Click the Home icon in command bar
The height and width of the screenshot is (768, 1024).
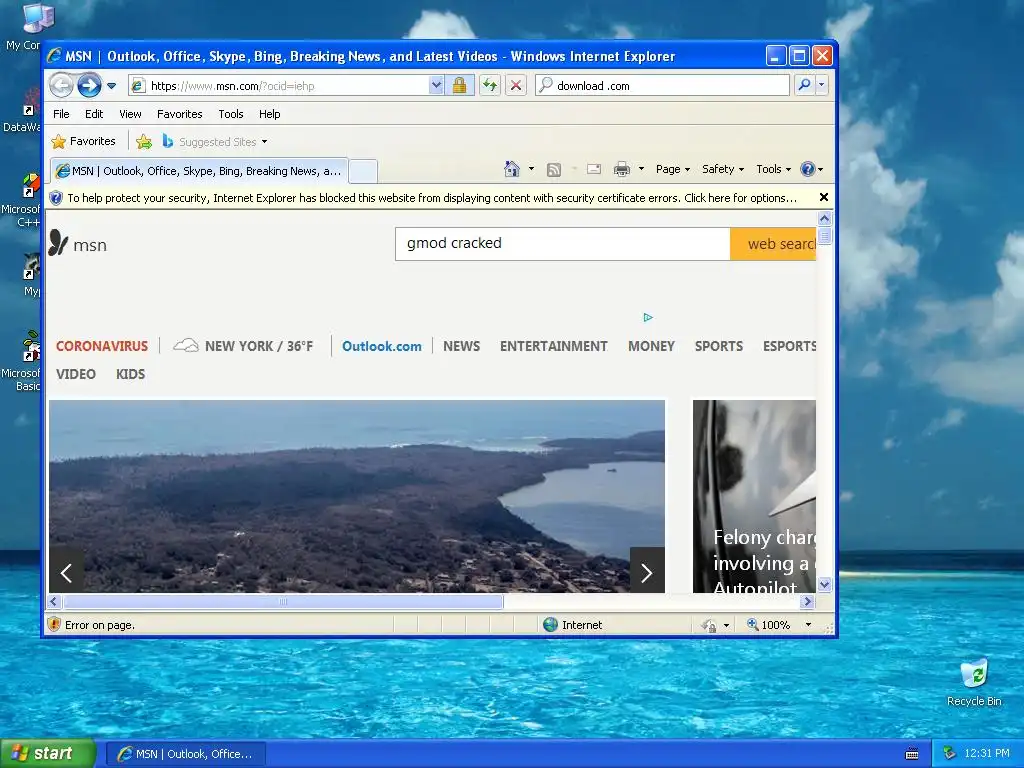click(x=511, y=169)
